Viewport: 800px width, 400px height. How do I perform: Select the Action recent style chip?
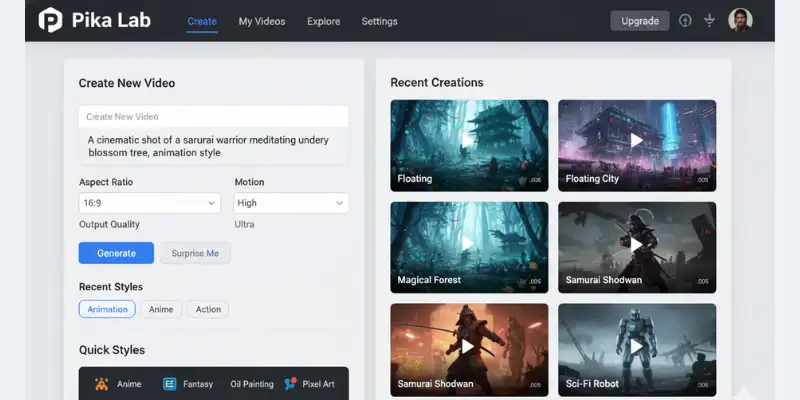pyautogui.click(x=208, y=309)
